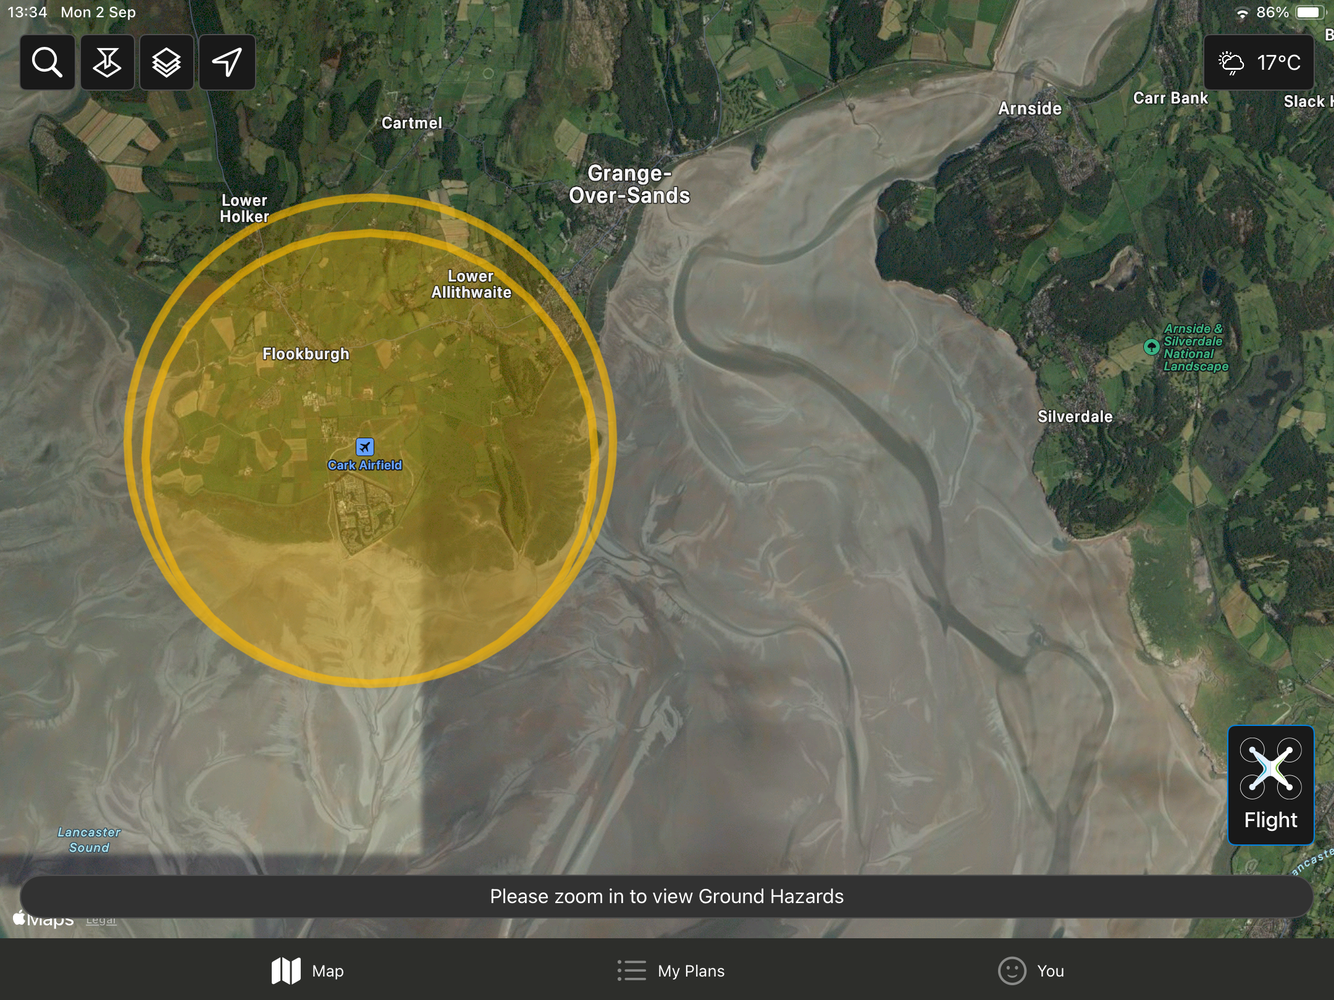The height and width of the screenshot is (1000, 1334).
Task: Tap the Cartmel place label
Action: 411,123
